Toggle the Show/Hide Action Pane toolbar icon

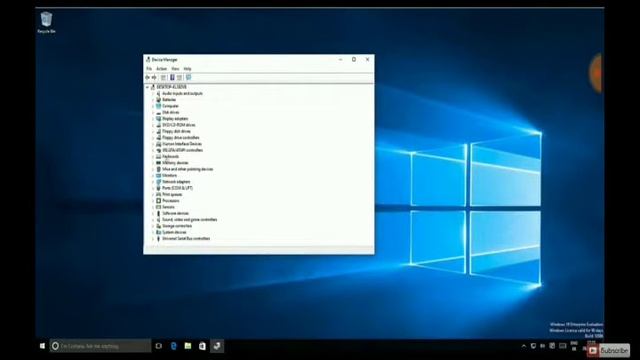(x=179, y=78)
